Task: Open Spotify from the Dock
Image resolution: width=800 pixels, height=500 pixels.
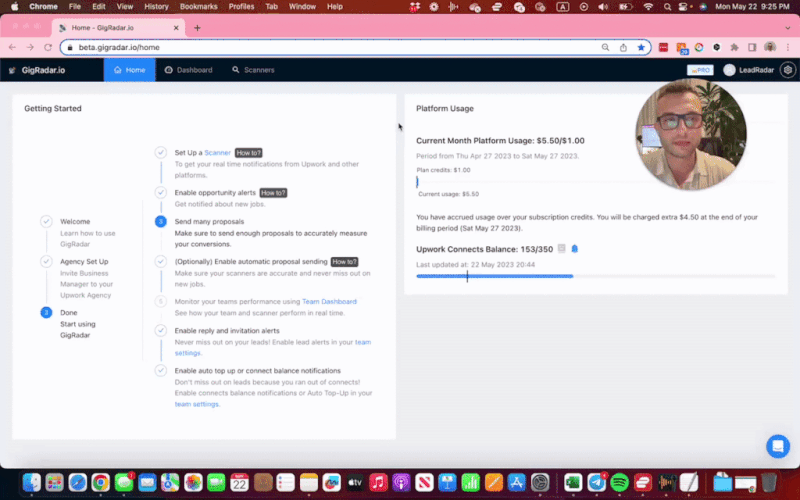Action: click(620, 482)
